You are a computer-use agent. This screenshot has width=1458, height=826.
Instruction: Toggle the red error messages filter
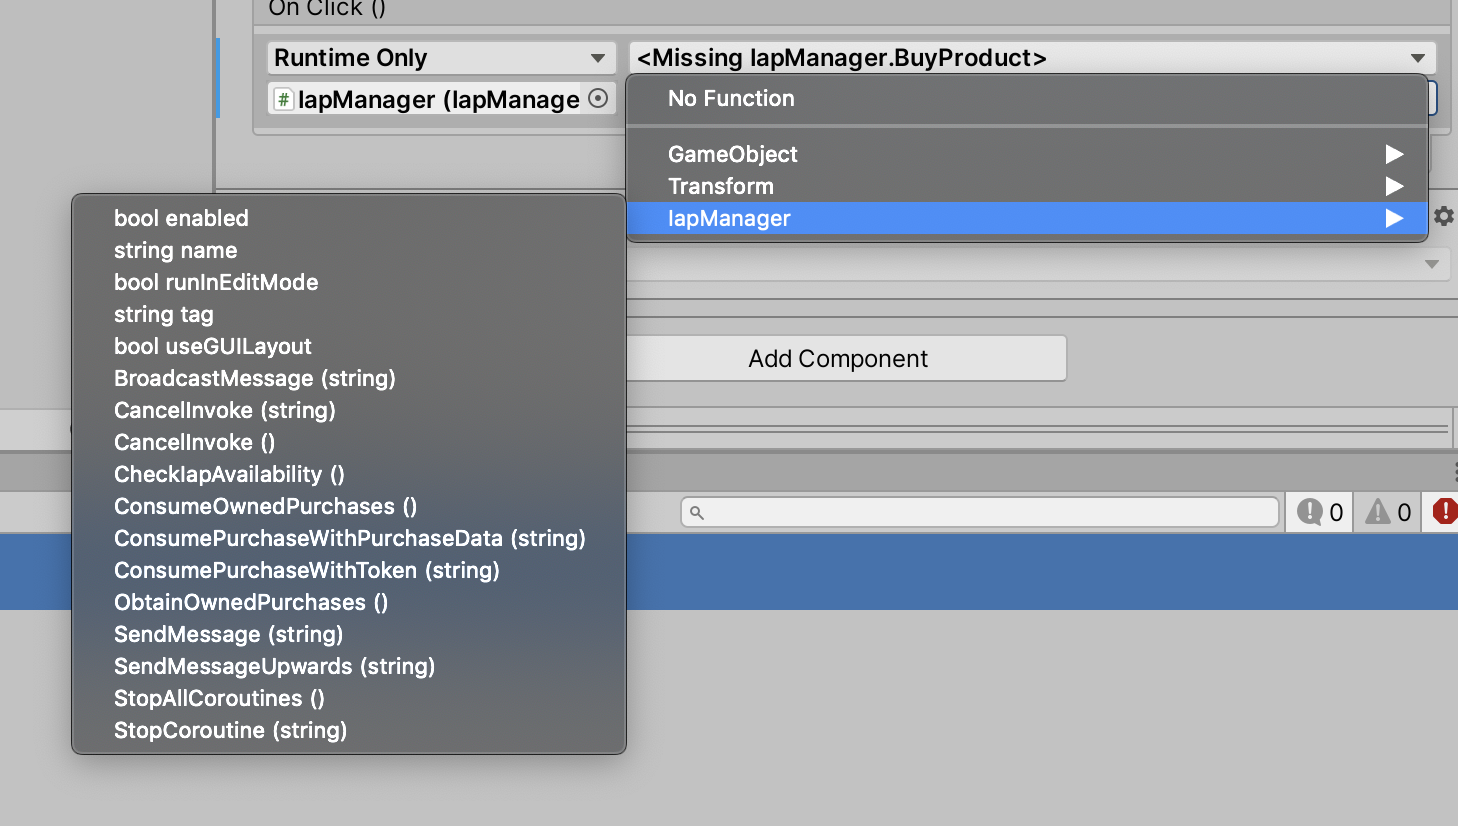pyautogui.click(x=1444, y=511)
